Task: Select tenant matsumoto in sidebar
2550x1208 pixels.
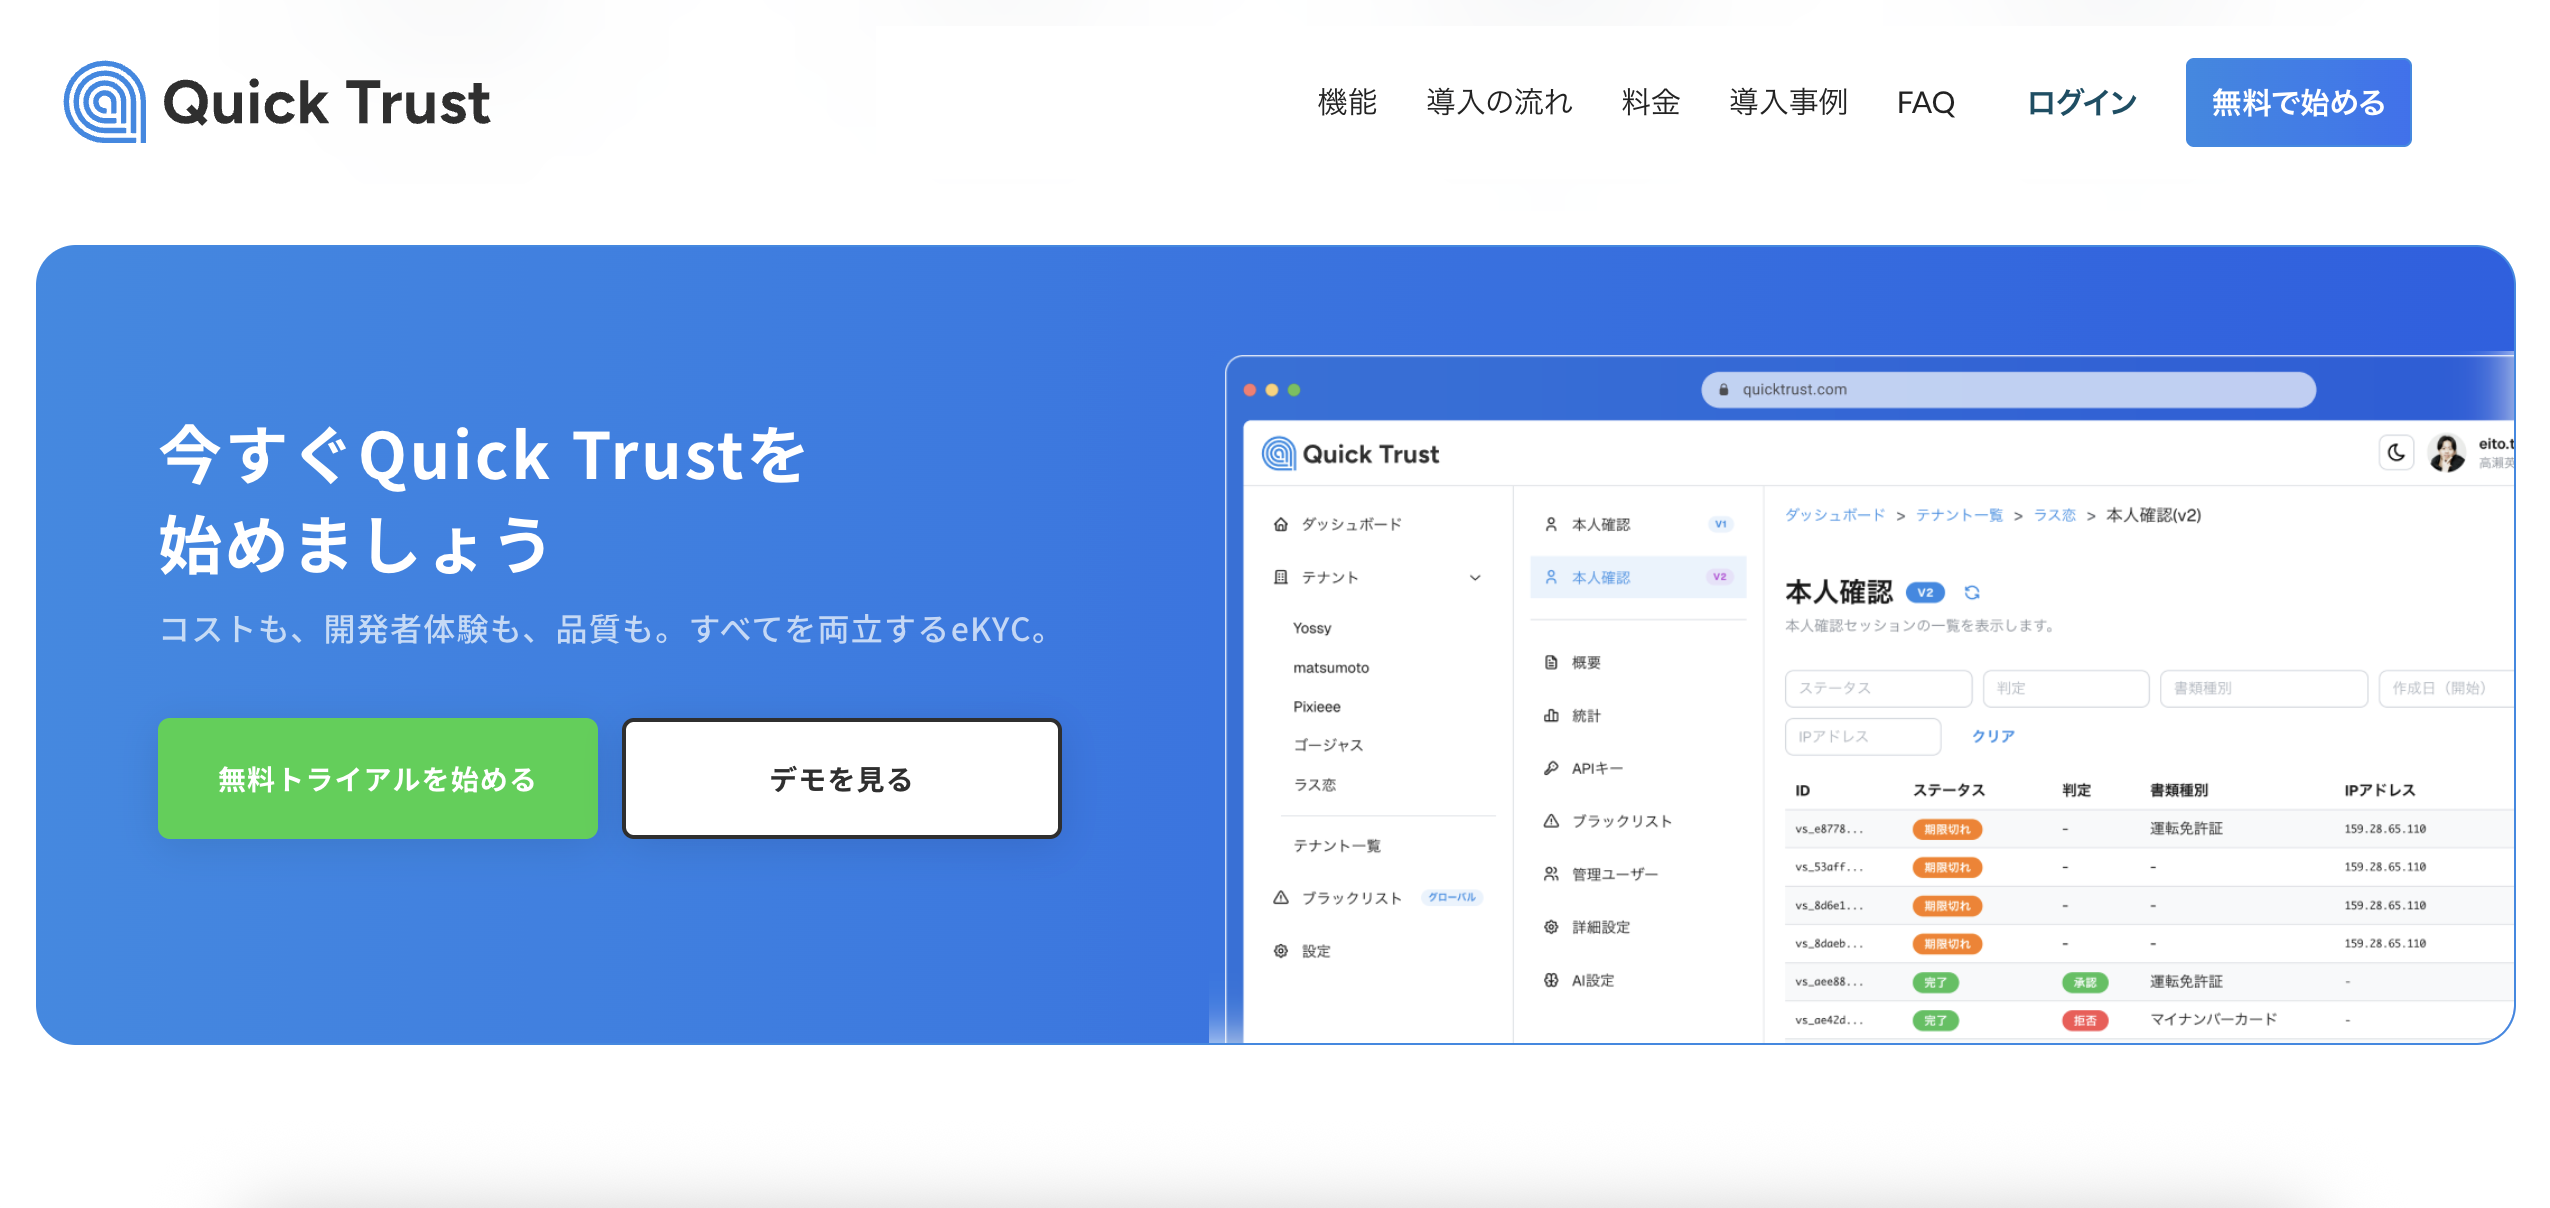Action: 1331,667
